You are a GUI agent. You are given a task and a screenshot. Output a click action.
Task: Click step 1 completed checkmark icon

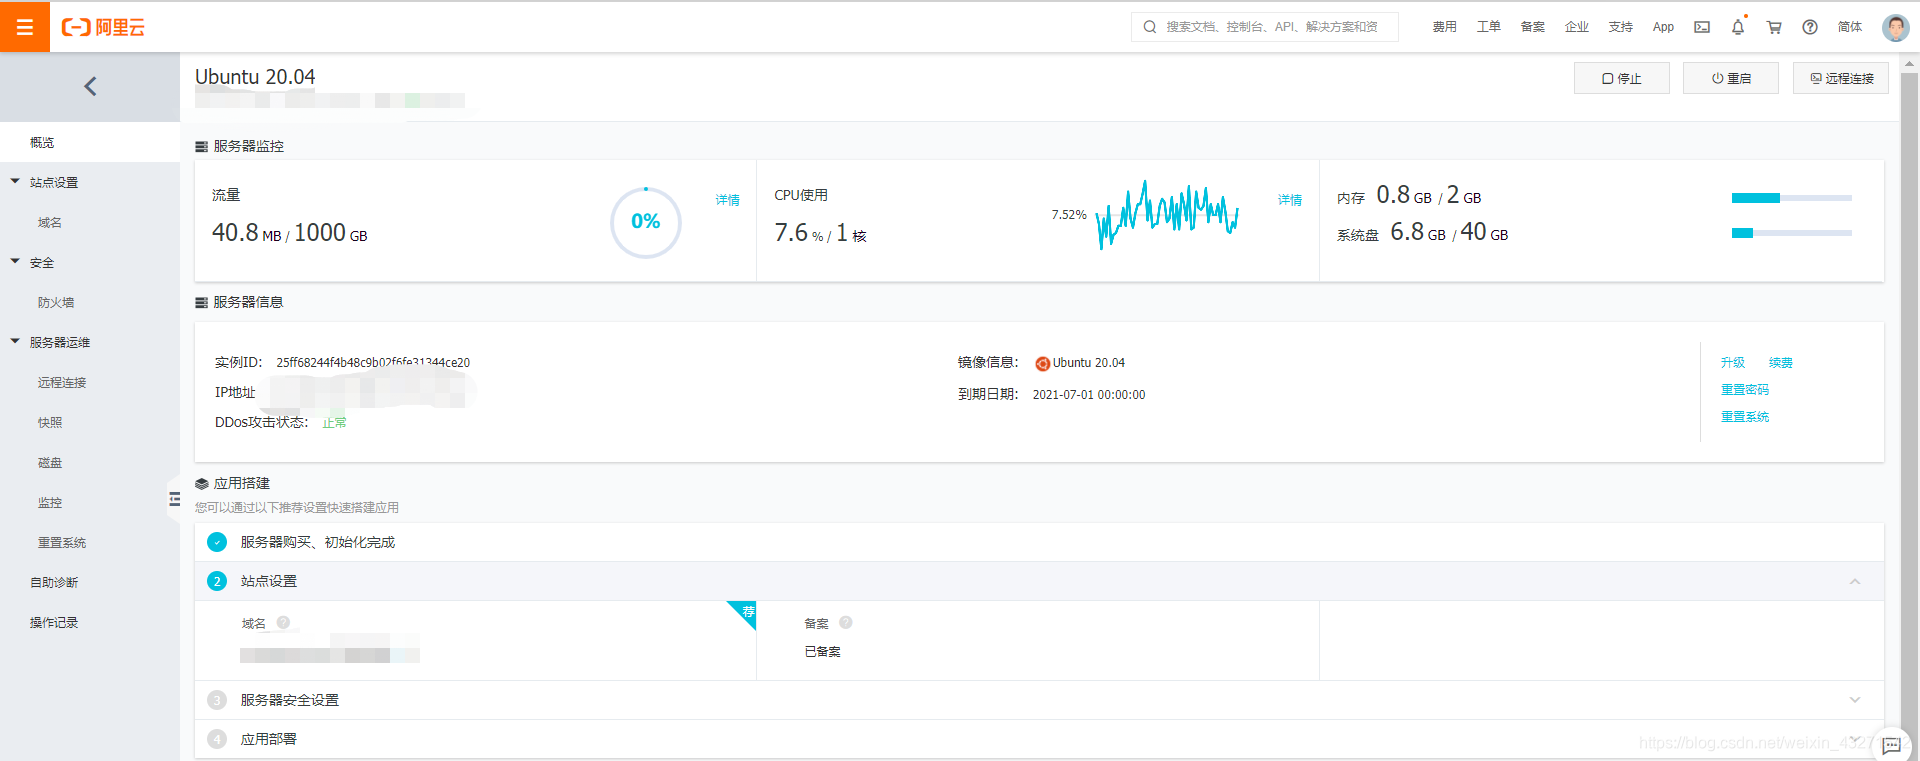tap(217, 542)
